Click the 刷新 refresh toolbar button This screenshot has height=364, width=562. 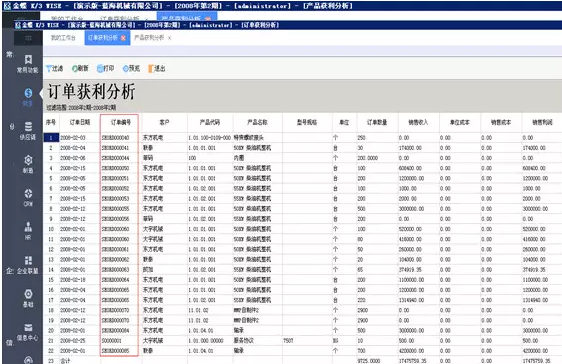coord(80,68)
